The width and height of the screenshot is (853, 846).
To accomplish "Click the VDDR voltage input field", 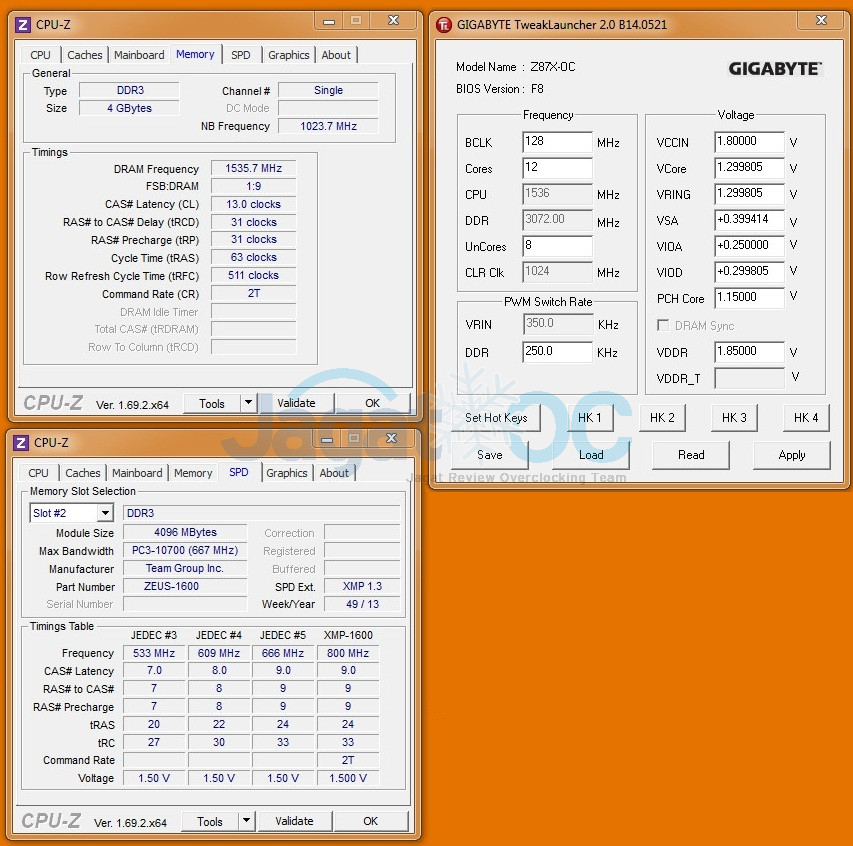I will tap(749, 352).
